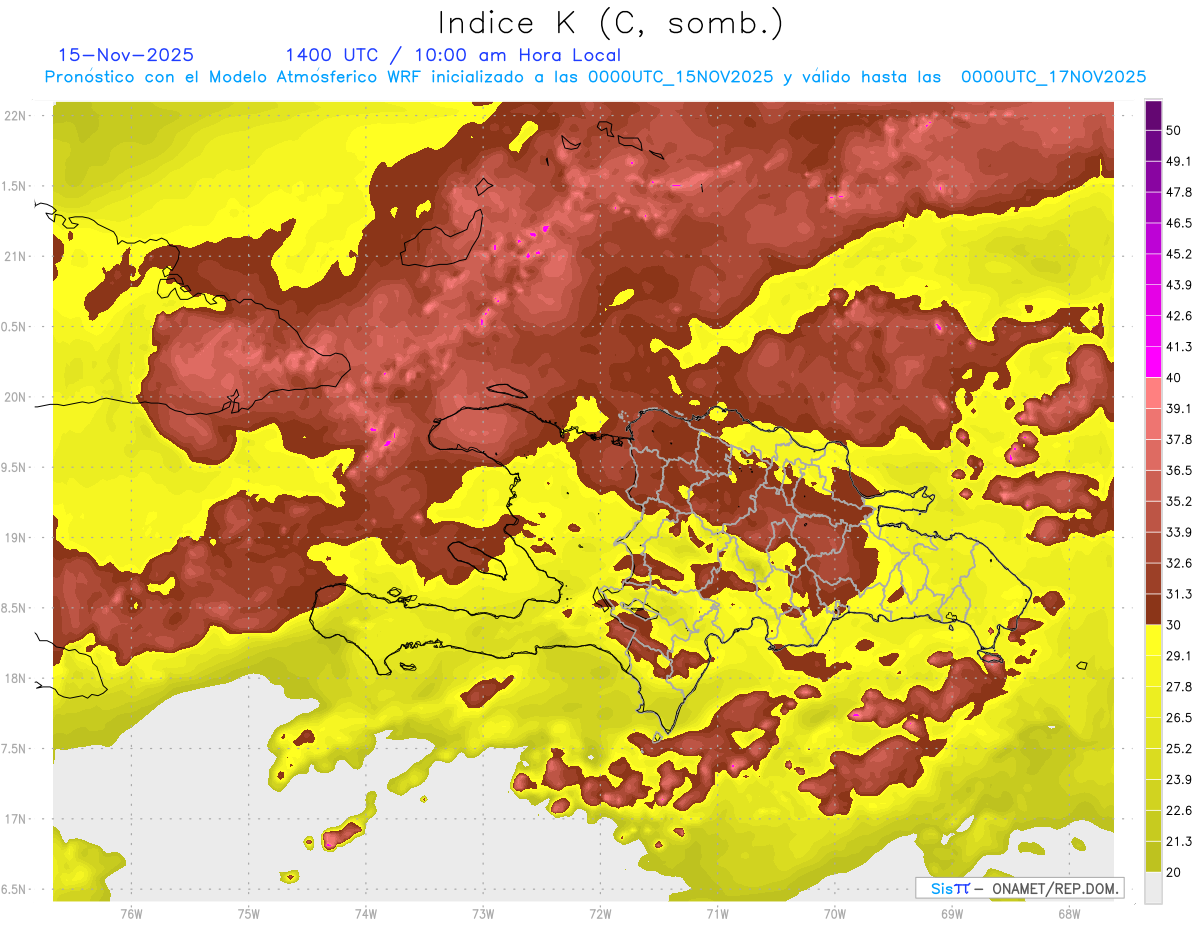Image resolution: width=1200 pixels, height=927 pixels.
Task: Click the '76W' longitude label
Action: click(131, 913)
